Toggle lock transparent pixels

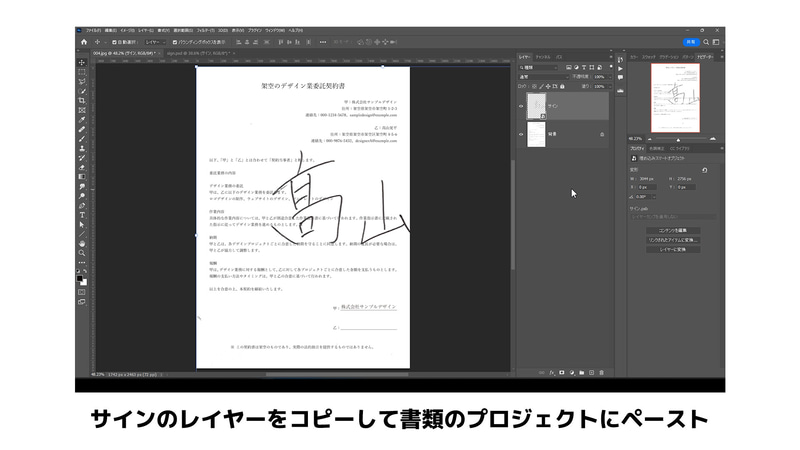pyautogui.click(x=534, y=87)
